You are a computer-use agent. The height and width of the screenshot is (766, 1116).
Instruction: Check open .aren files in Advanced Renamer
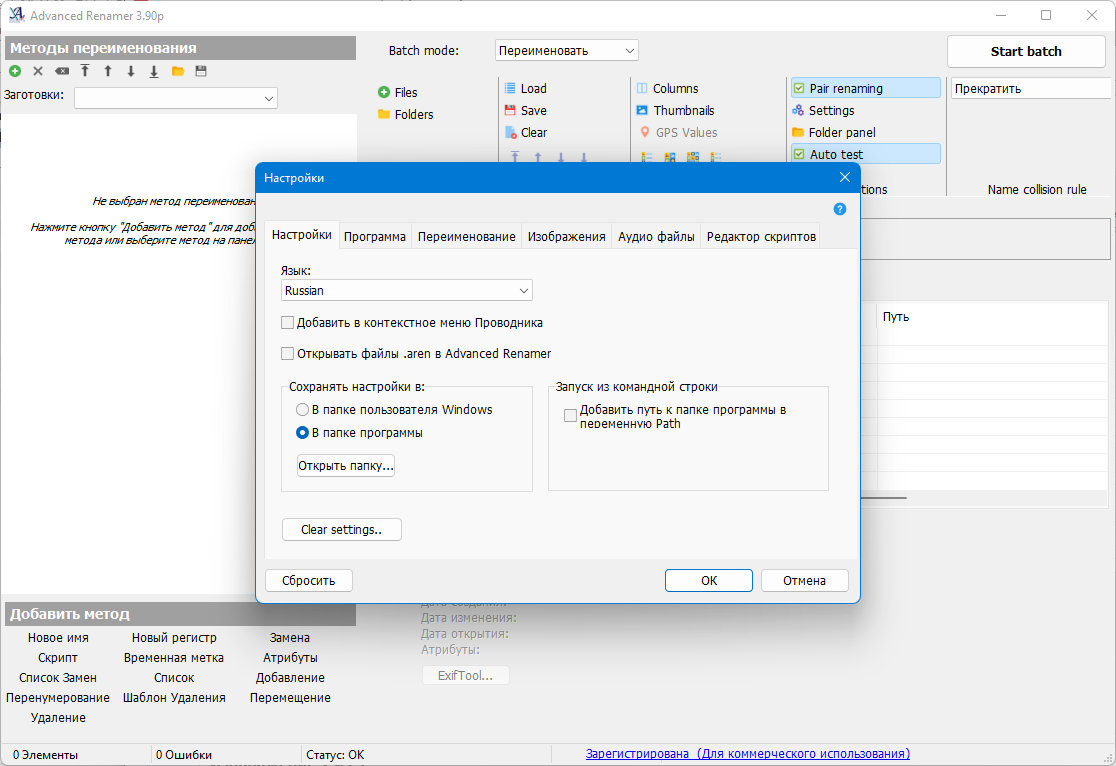(288, 353)
